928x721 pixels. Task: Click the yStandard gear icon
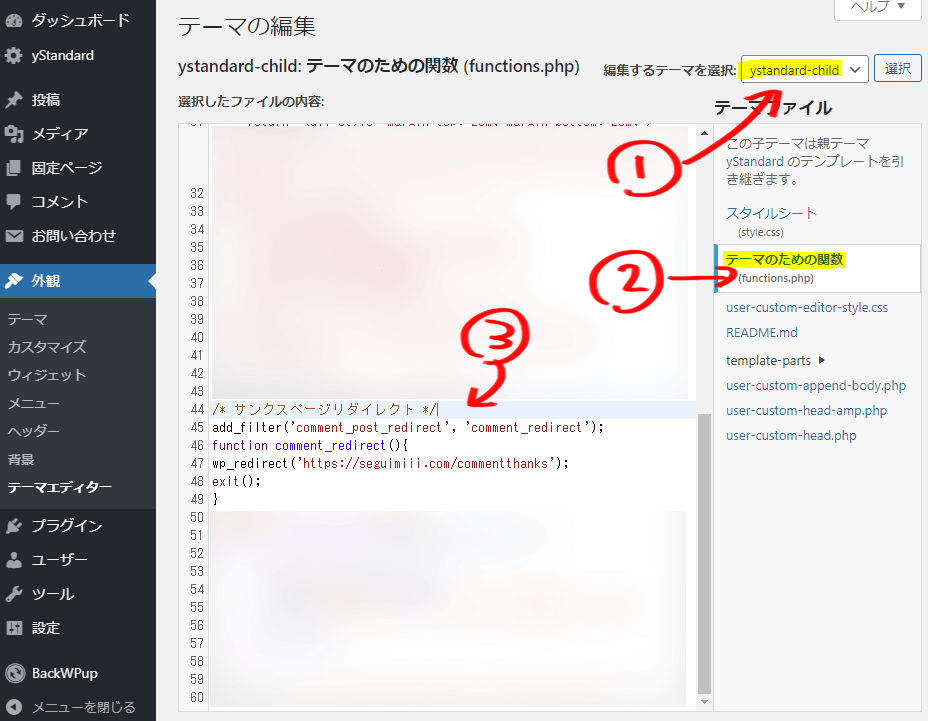(14, 56)
